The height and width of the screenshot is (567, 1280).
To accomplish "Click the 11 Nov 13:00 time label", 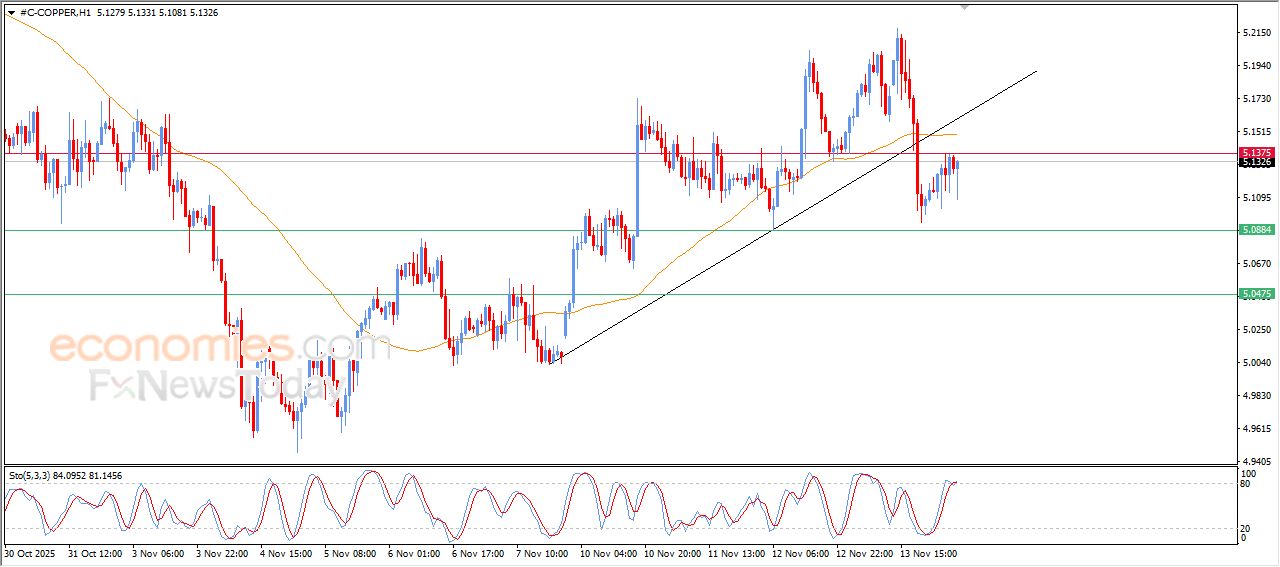I will pyautogui.click(x=735, y=552).
